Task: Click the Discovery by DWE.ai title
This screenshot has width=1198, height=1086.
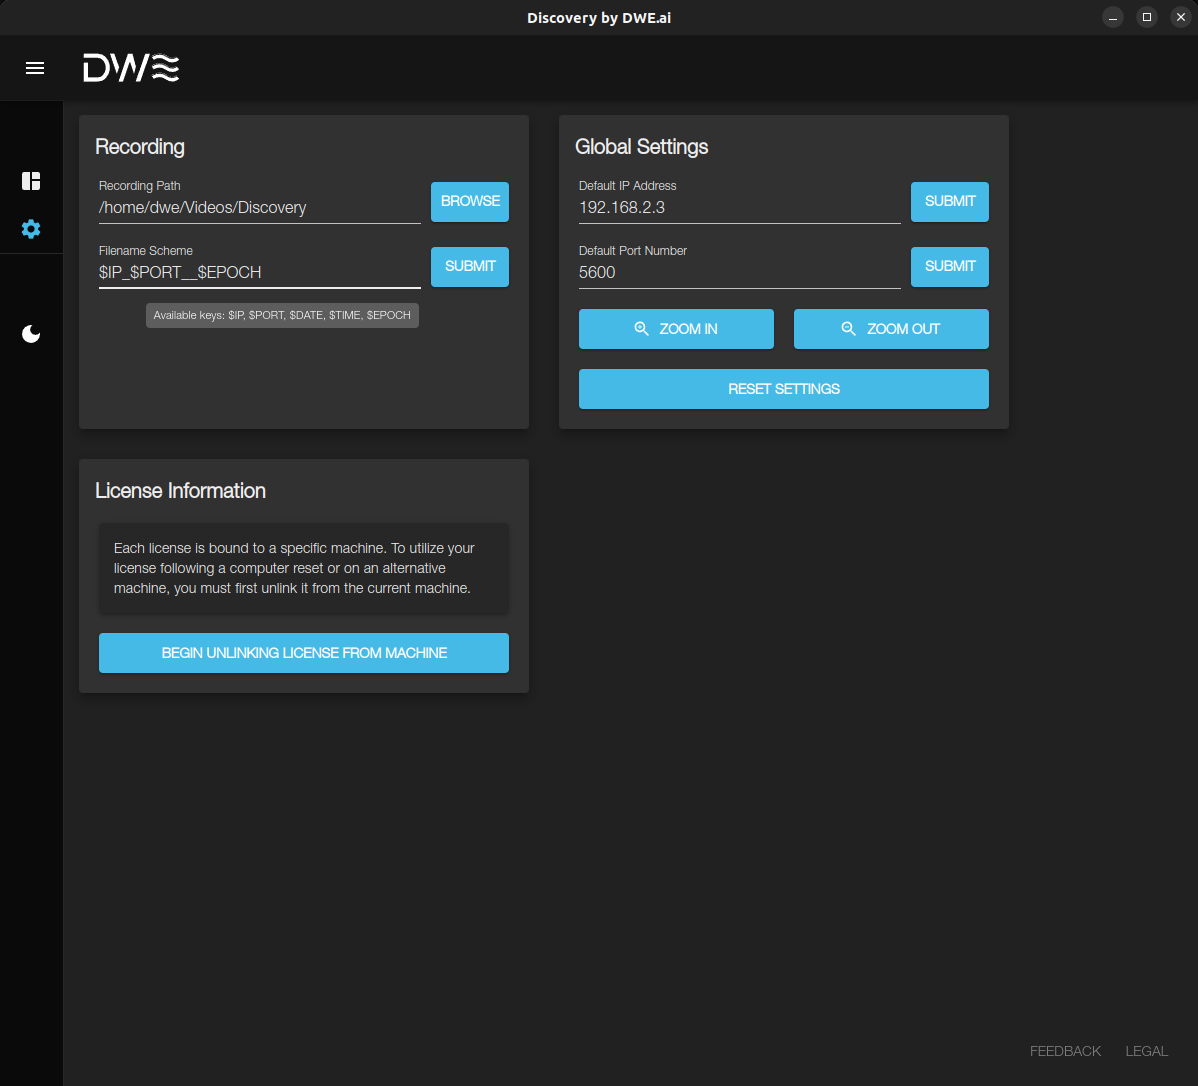Action: click(599, 18)
